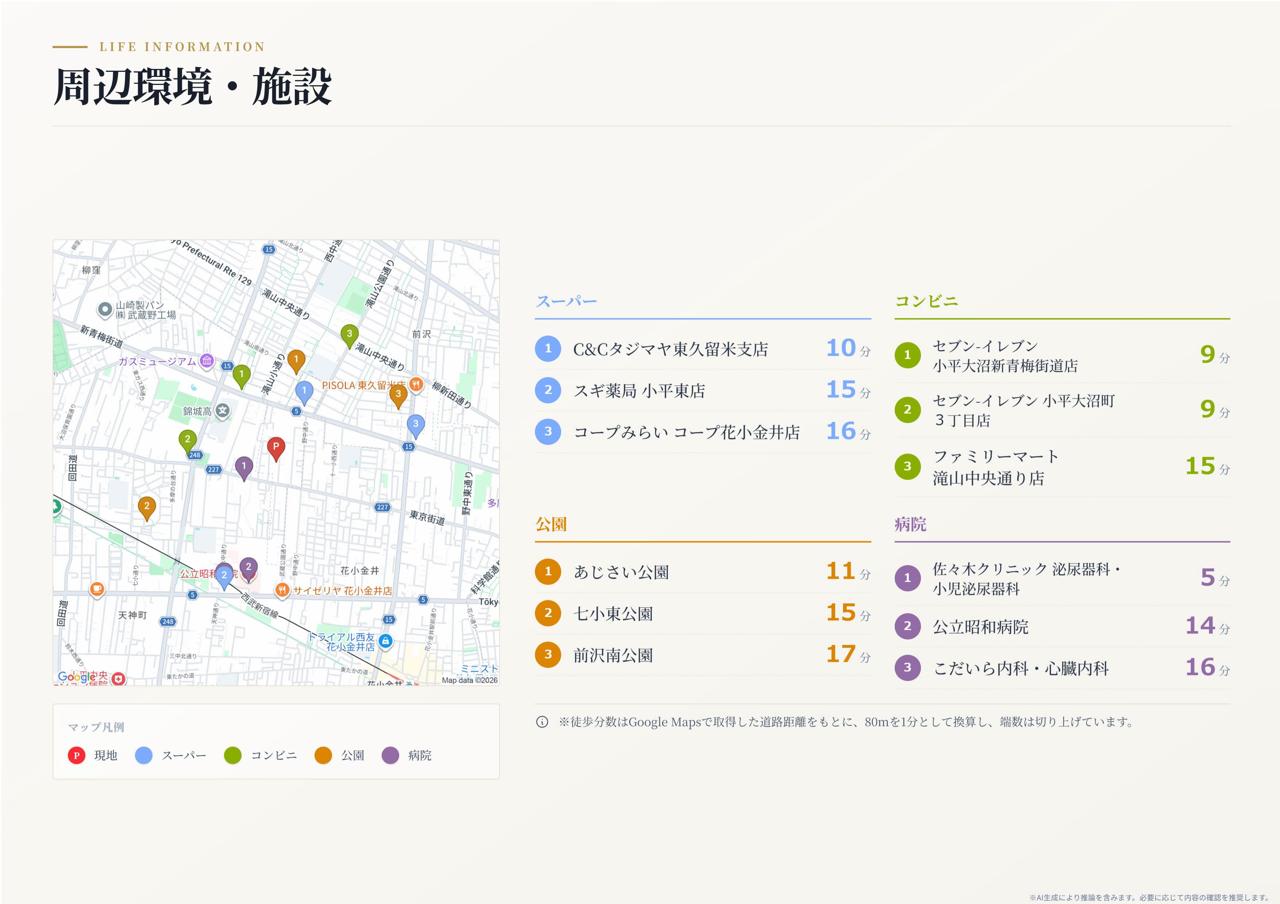The width and height of the screenshot is (1280, 904).
Task: Click the green badge 3 beside ファミリーマート 滝山中央通り店
Action: [907, 466]
